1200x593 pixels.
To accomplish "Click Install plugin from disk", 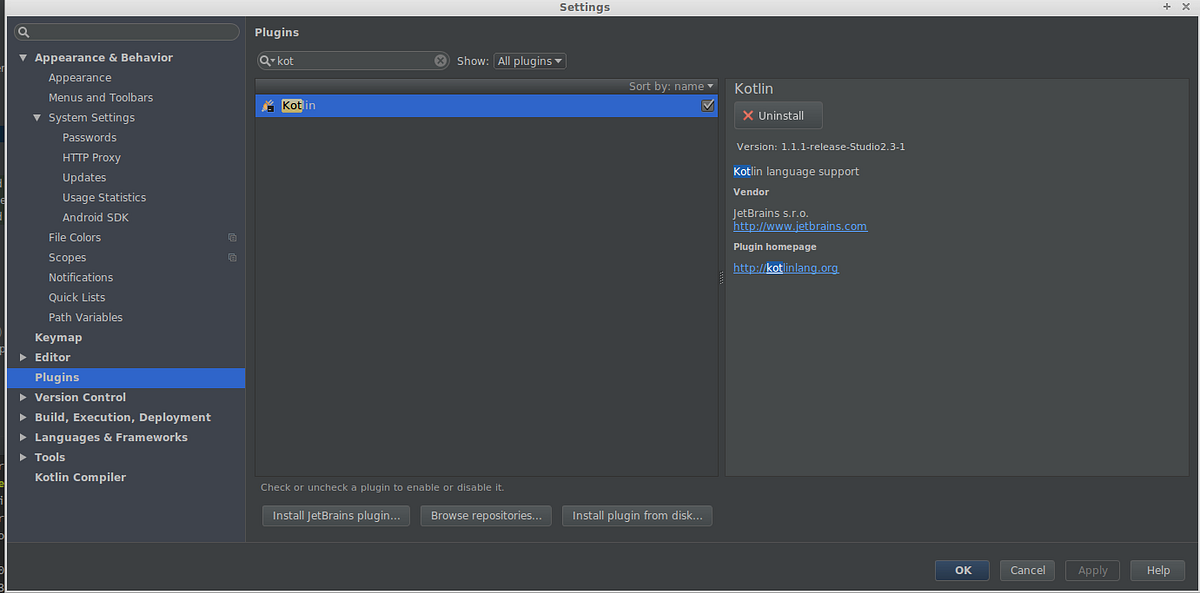I will [637, 515].
